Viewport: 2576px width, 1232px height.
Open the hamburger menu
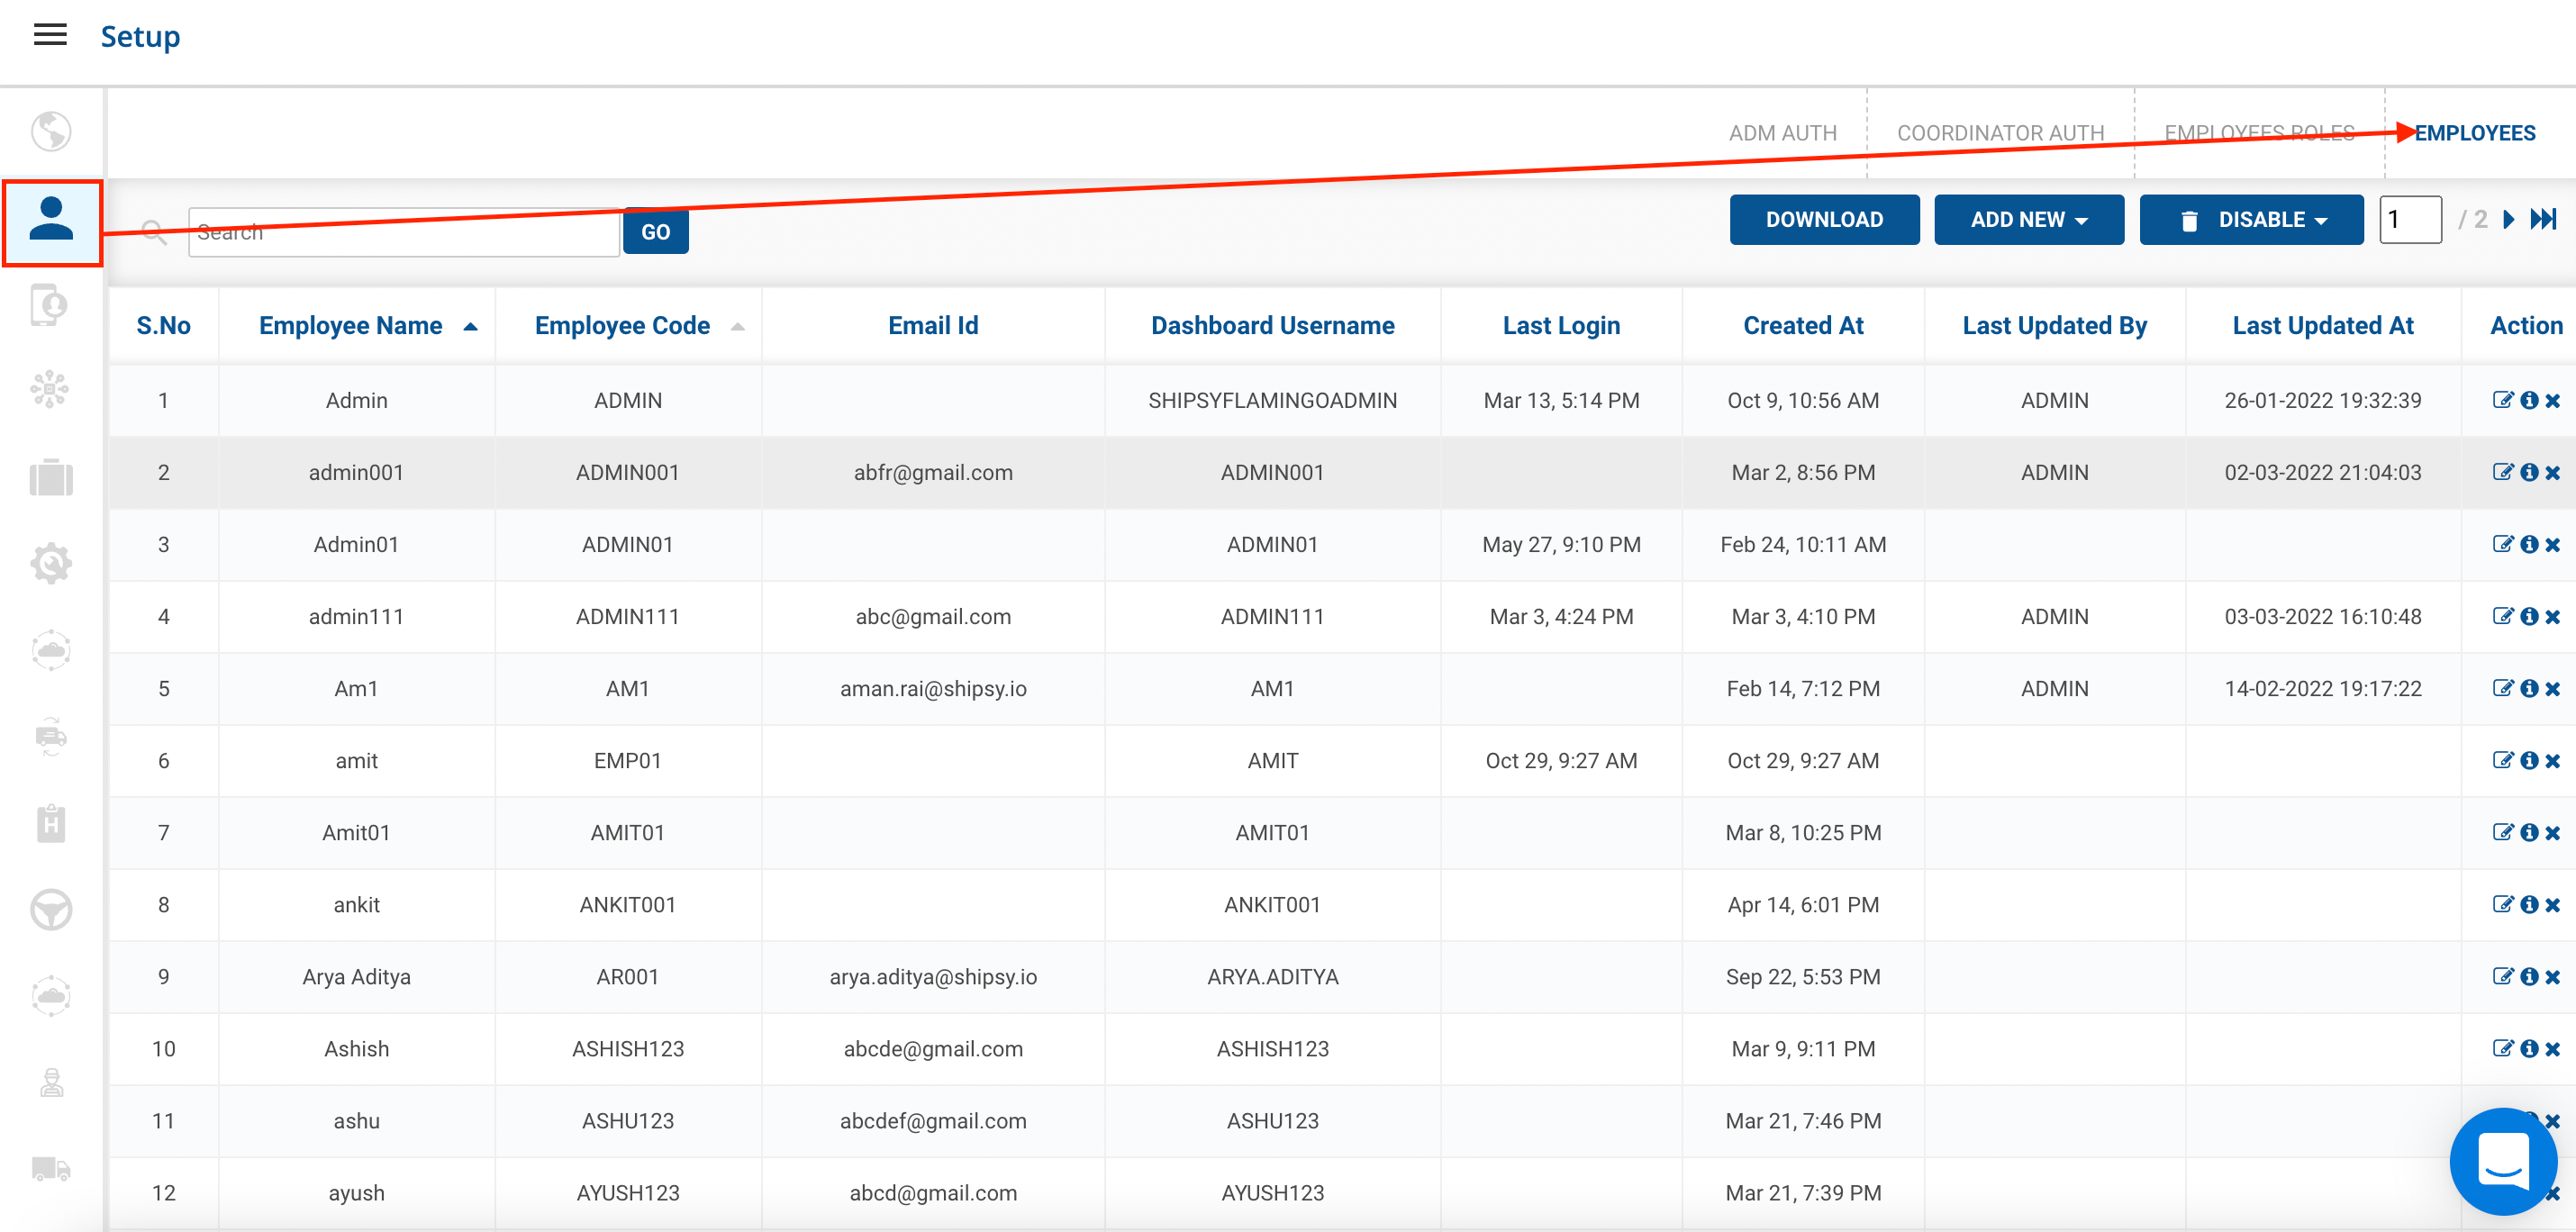coord(50,36)
